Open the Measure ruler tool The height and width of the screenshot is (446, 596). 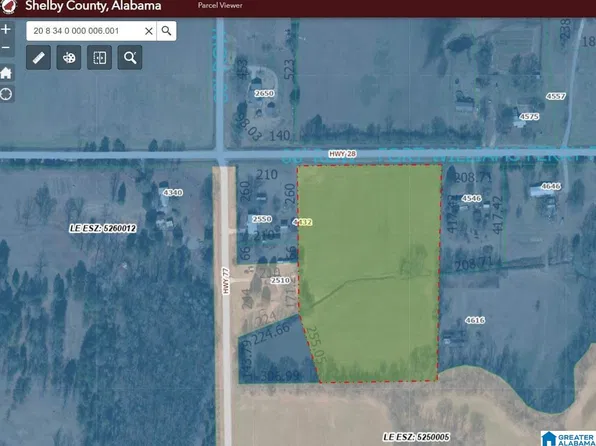(x=38, y=57)
